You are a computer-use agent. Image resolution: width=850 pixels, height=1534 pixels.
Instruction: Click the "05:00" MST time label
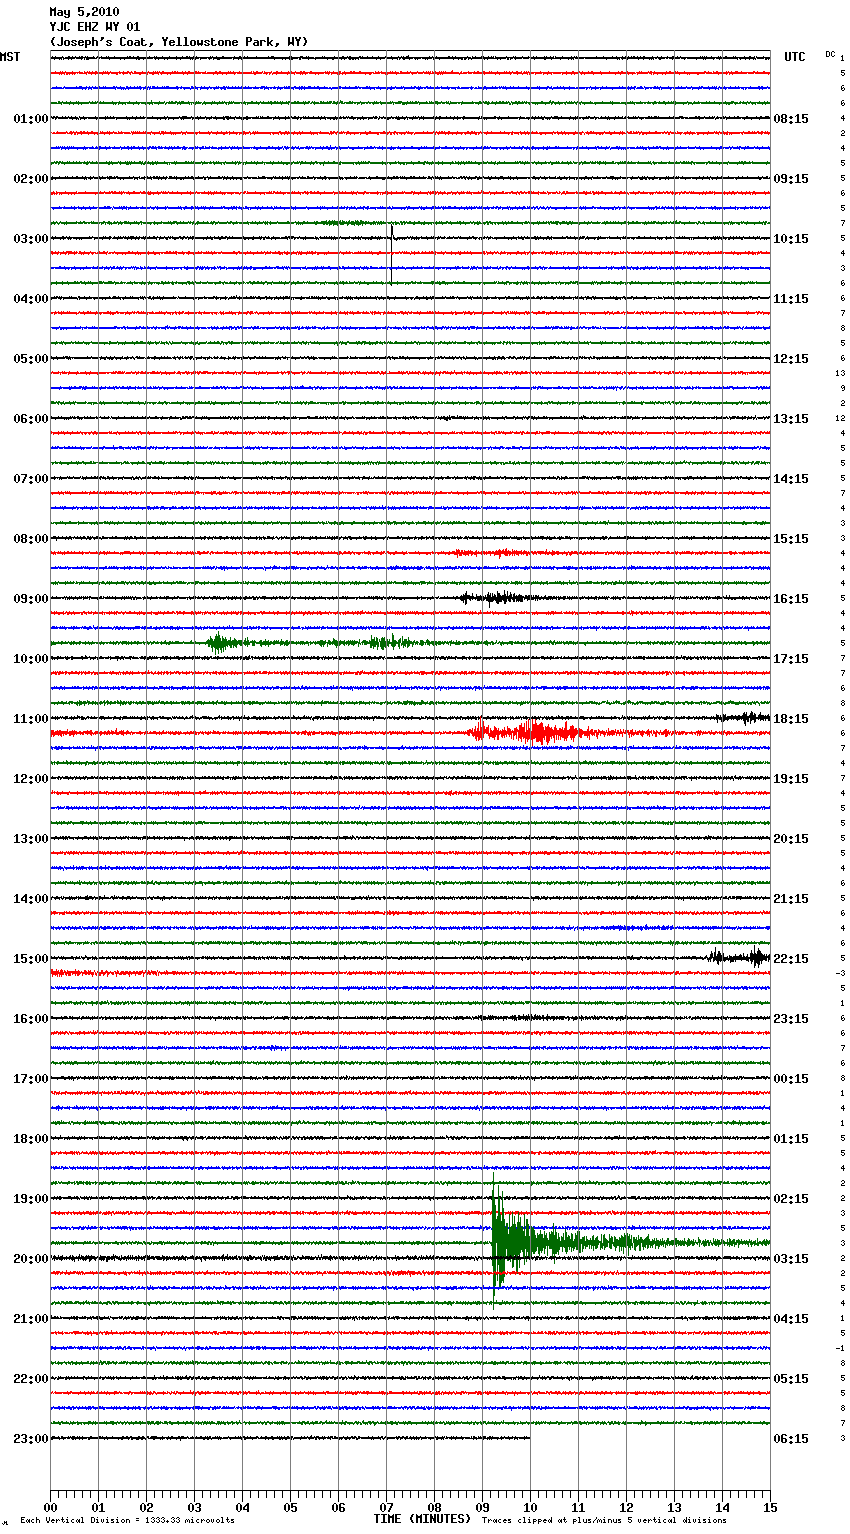[31, 359]
